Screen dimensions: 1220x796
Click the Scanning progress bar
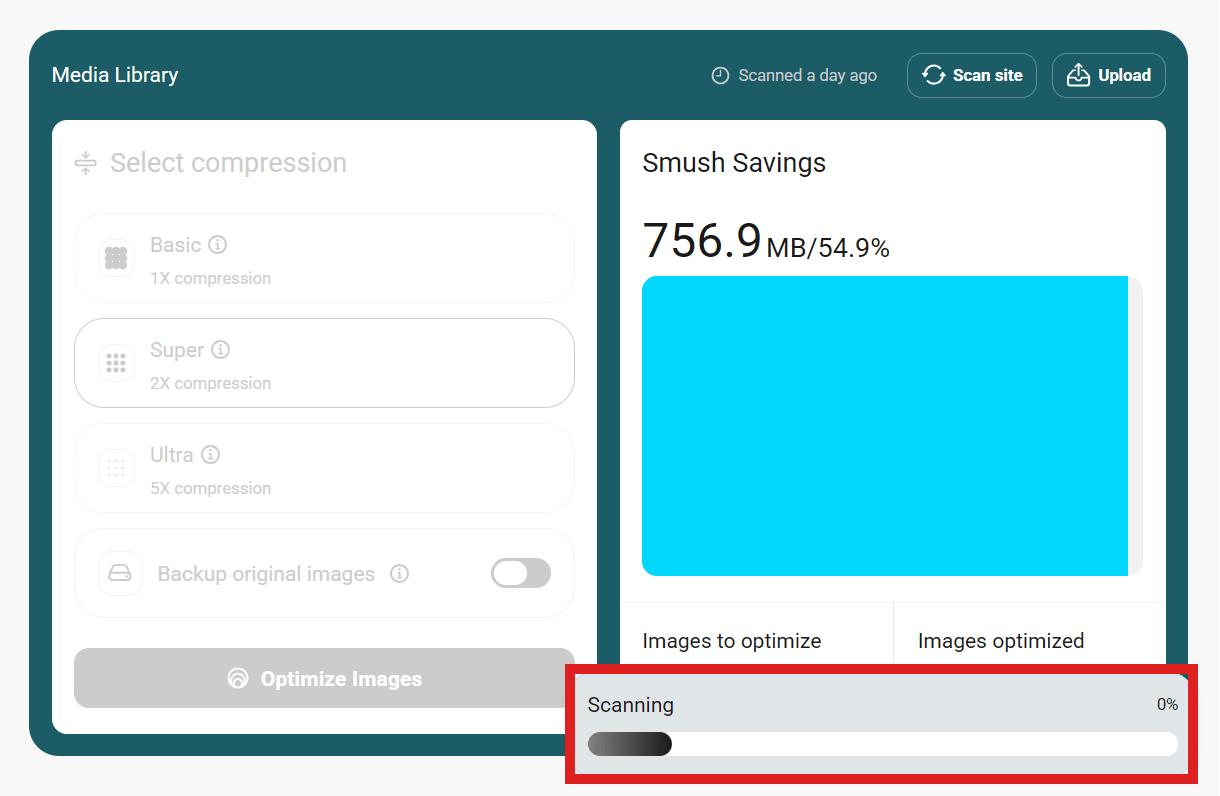(x=883, y=744)
